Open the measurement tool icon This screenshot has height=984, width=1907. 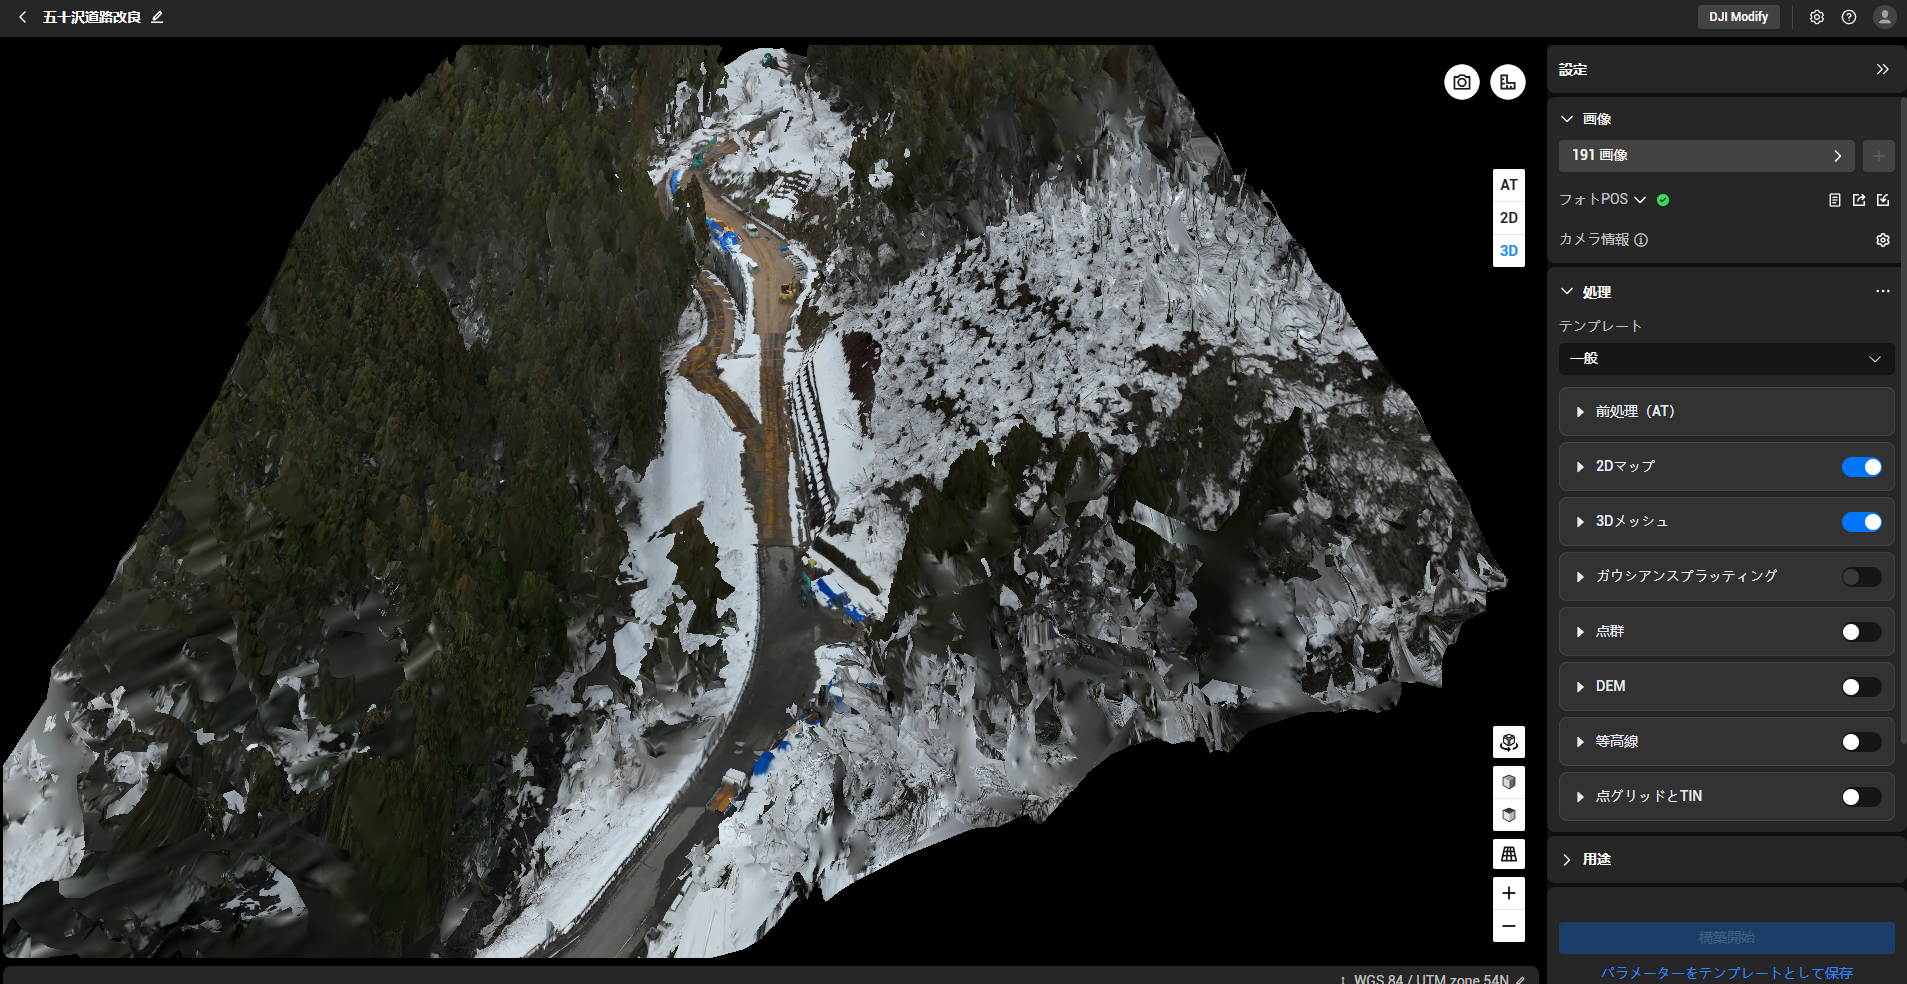pyautogui.click(x=1507, y=82)
